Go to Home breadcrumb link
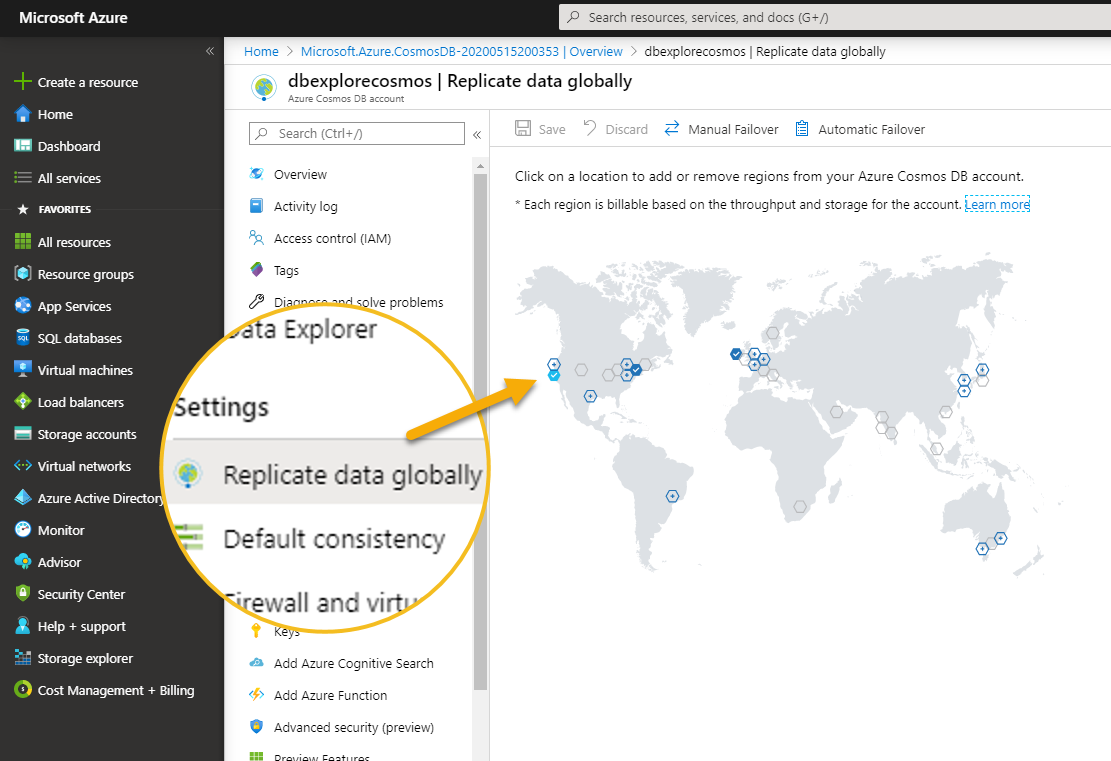1111x761 pixels. pyautogui.click(x=261, y=52)
